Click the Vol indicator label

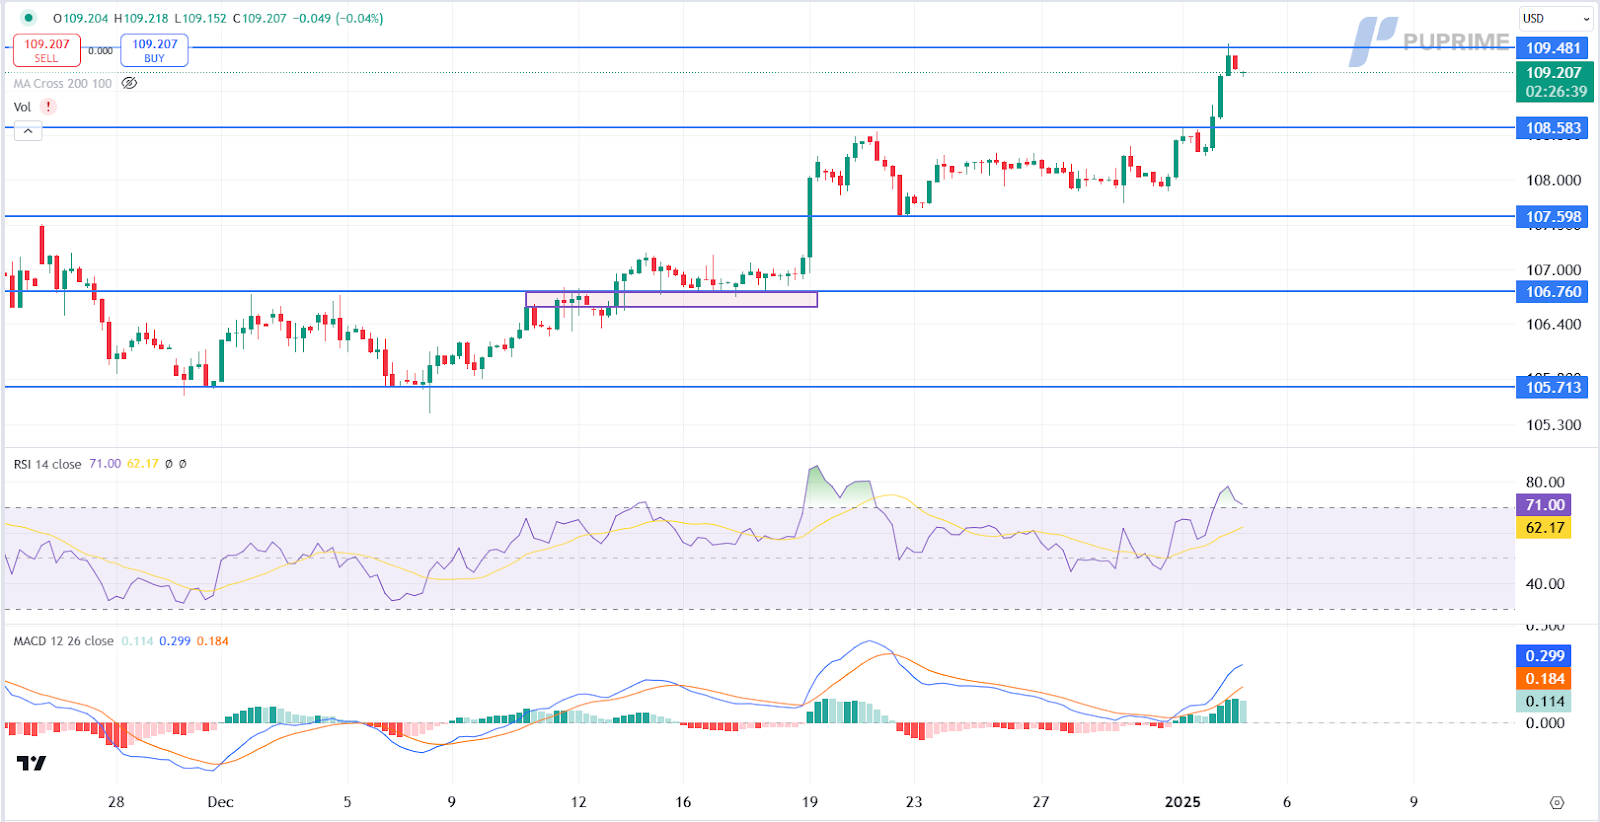(x=22, y=107)
